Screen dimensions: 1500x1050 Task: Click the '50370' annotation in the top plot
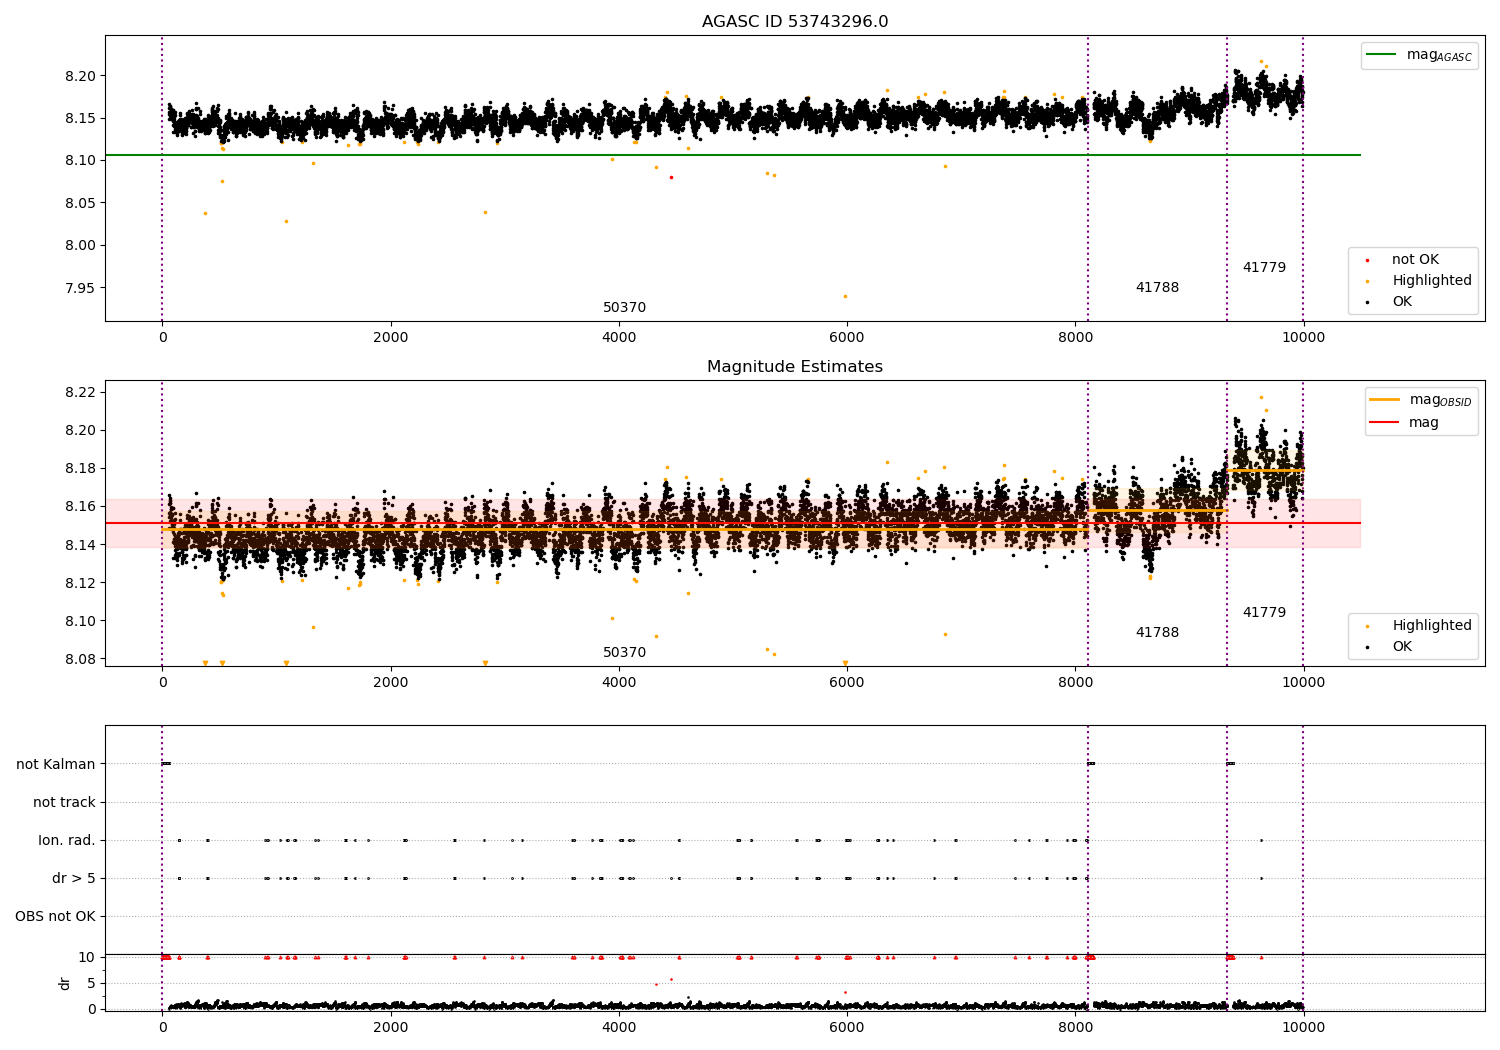tap(624, 308)
